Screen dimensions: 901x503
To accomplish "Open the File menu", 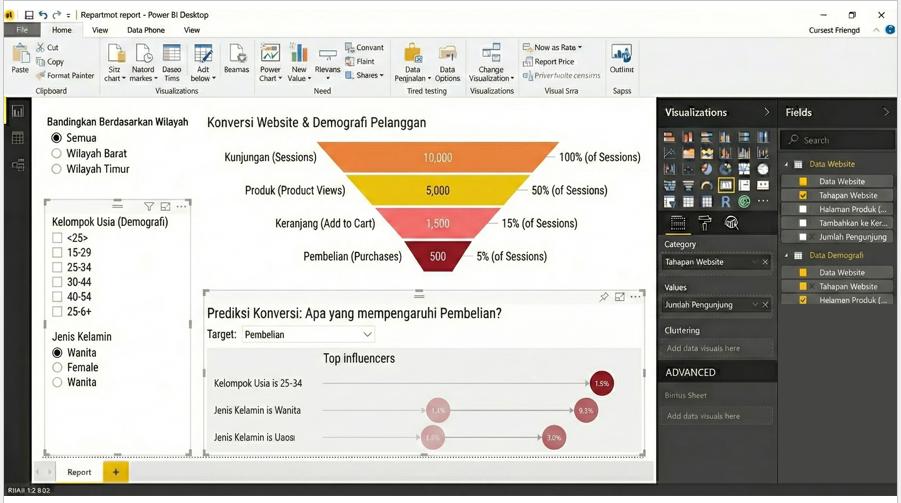I will click(x=22, y=30).
